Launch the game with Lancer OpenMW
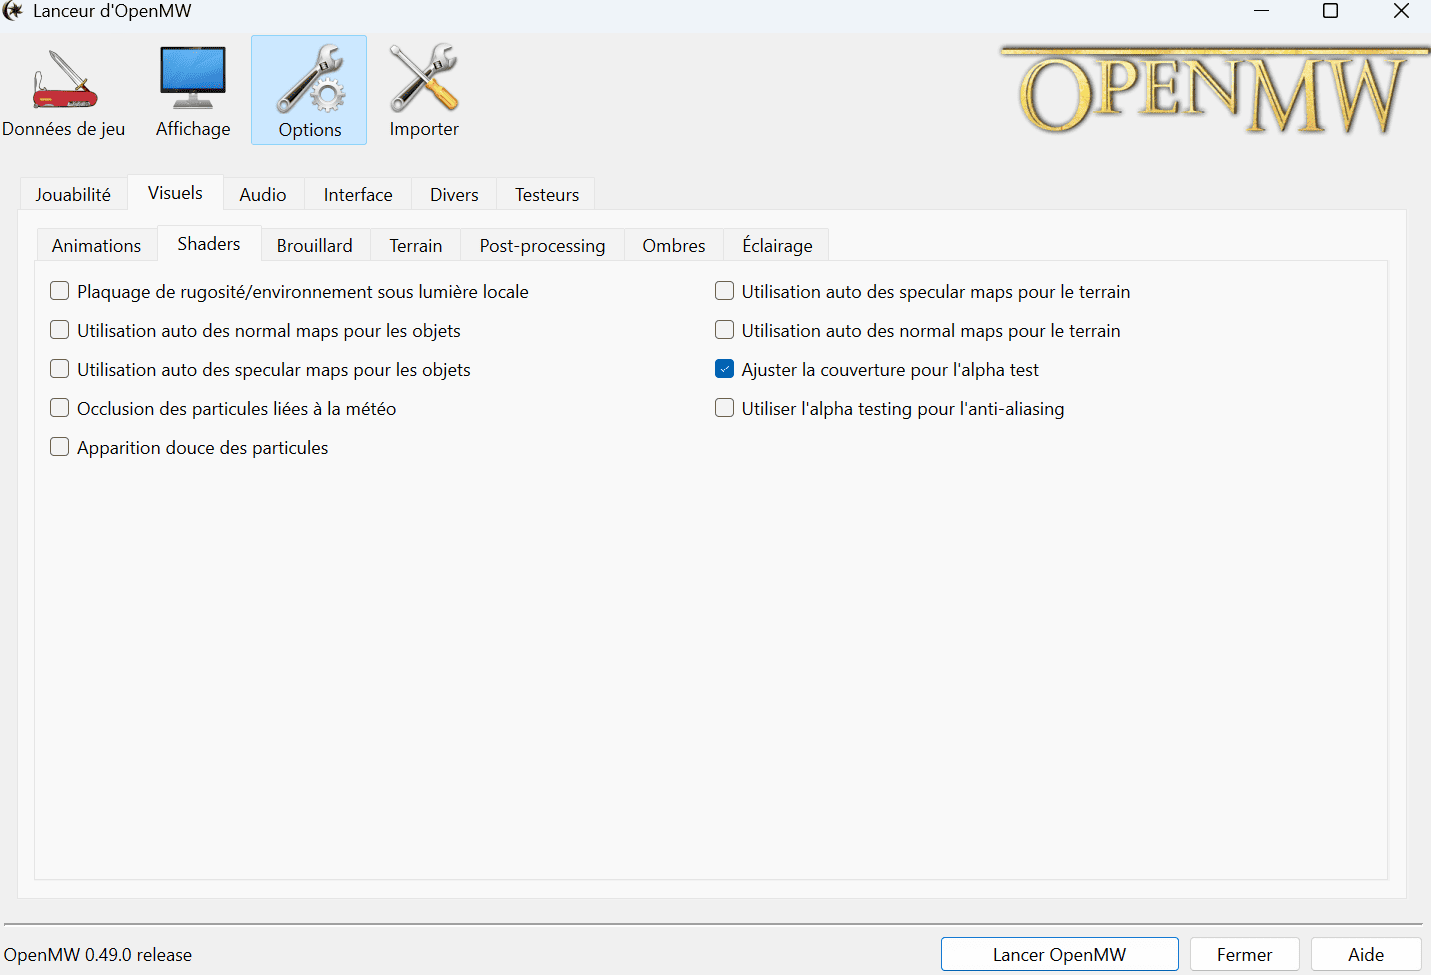The height and width of the screenshot is (975, 1431). (1059, 955)
